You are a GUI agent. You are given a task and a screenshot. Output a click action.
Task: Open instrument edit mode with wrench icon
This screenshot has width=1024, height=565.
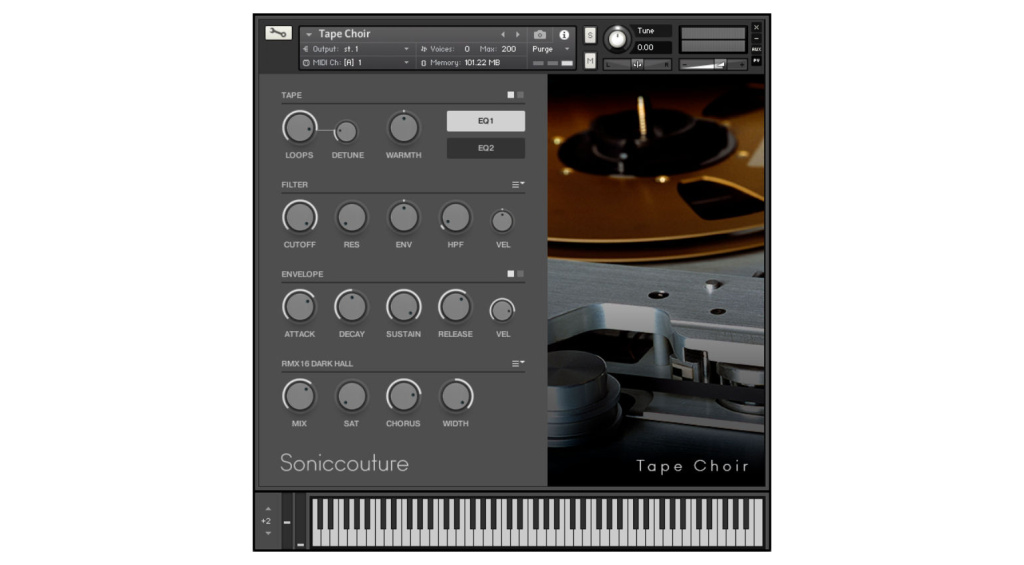tap(278, 33)
